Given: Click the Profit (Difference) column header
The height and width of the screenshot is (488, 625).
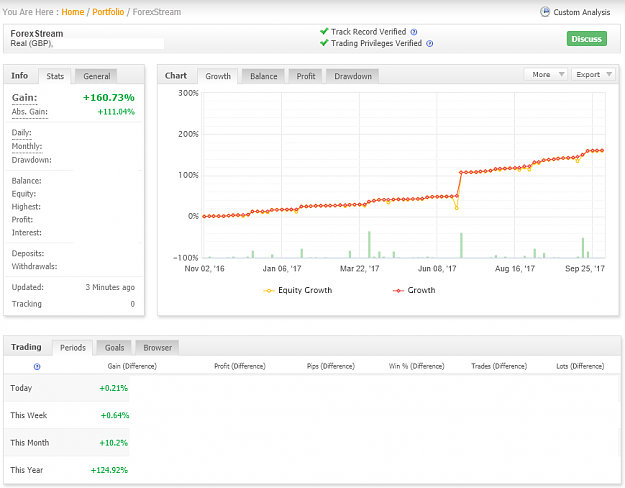Looking at the screenshot, I should point(240,366).
